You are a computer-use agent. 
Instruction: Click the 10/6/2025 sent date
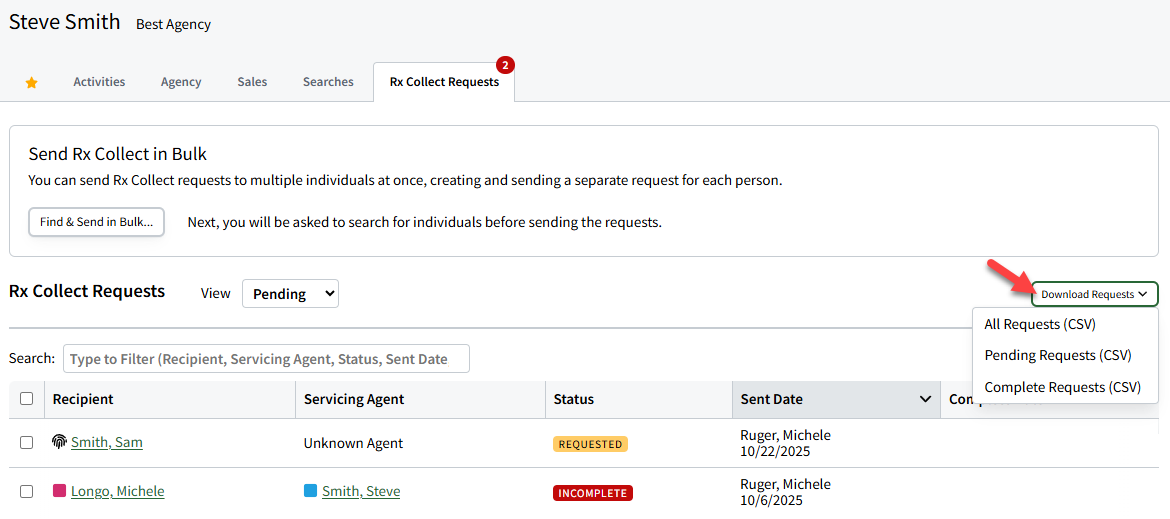[x=772, y=500]
